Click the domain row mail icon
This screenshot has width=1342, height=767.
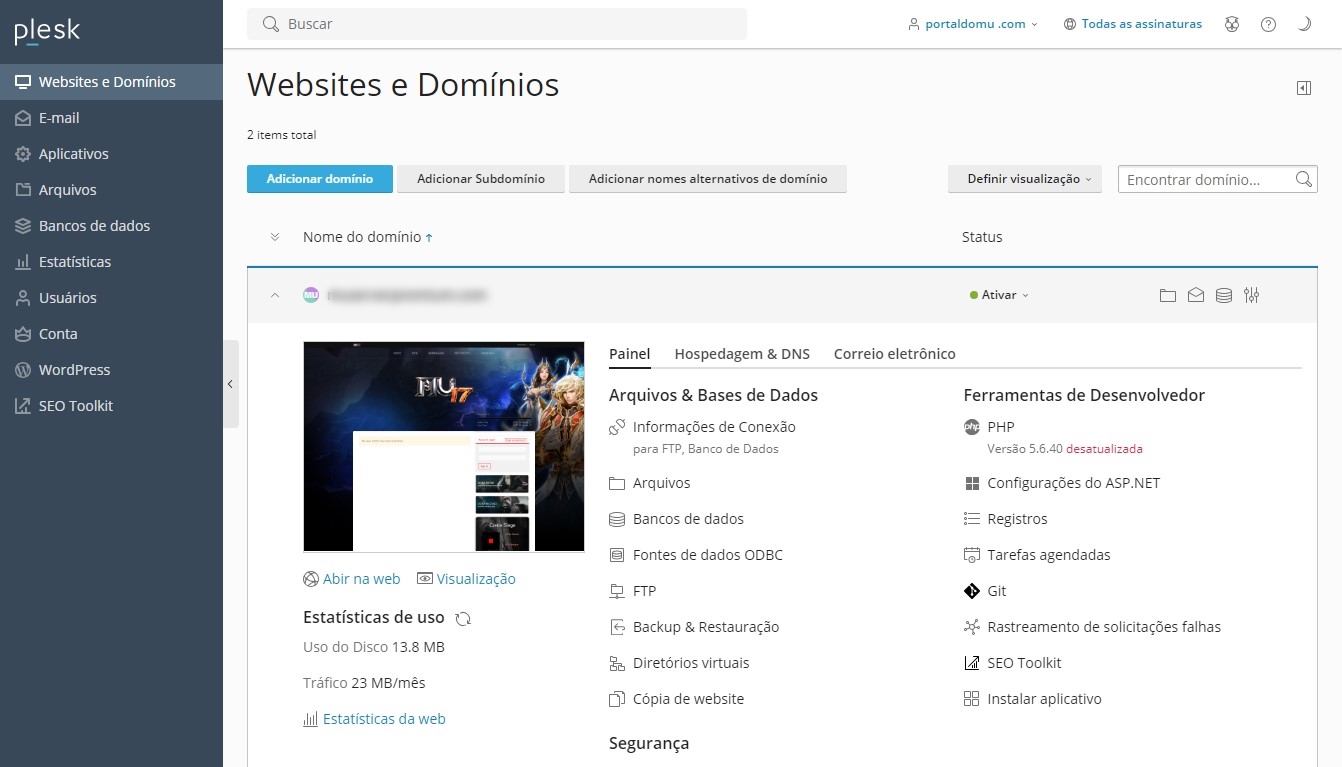1195,295
